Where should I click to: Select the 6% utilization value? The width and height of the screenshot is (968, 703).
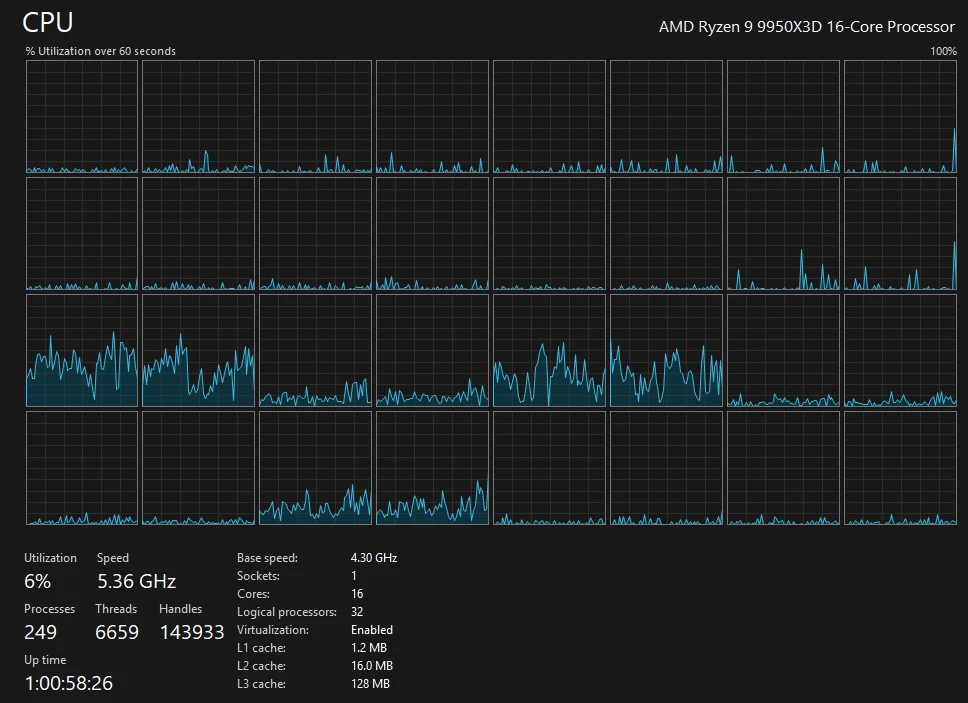click(38, 581)
